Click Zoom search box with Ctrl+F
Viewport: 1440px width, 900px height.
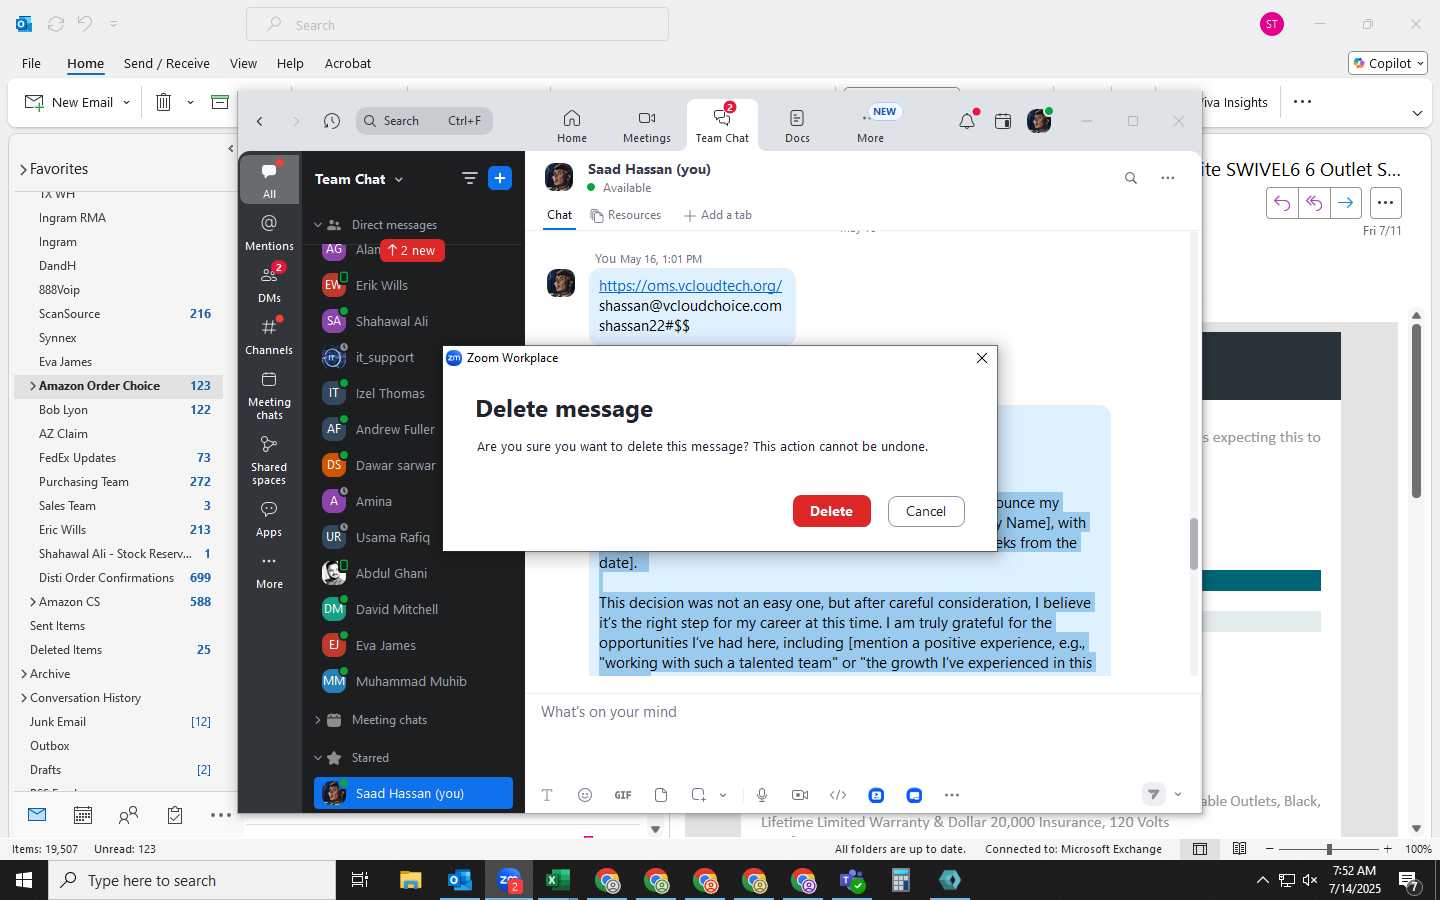[424, 121]
